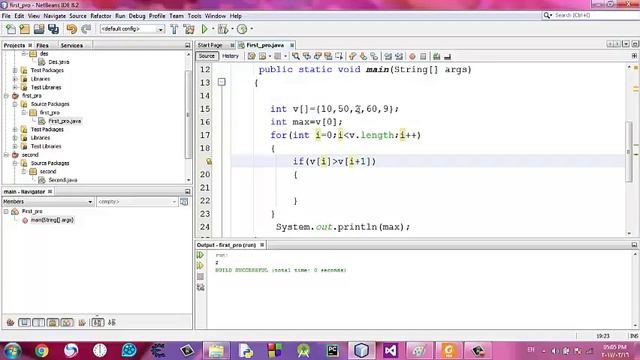Toggle Show Fields filter in Navigator
This screenshot has width=640, height=360.
point(24,322)
